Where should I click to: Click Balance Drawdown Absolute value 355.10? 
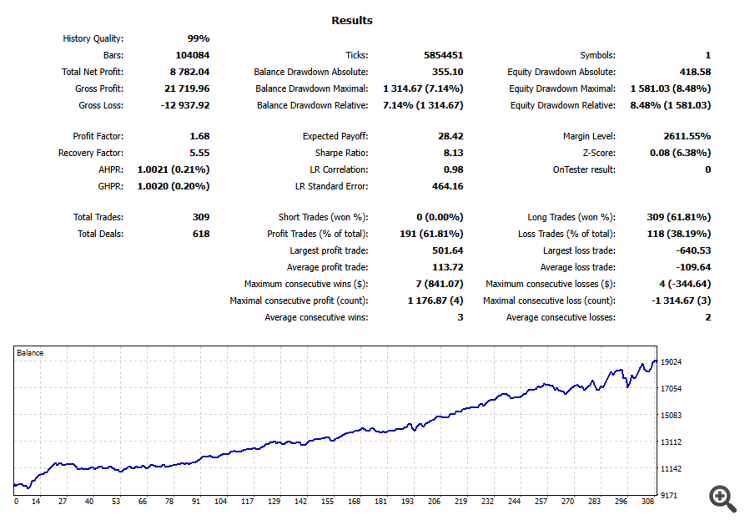(x=448, y=72)
